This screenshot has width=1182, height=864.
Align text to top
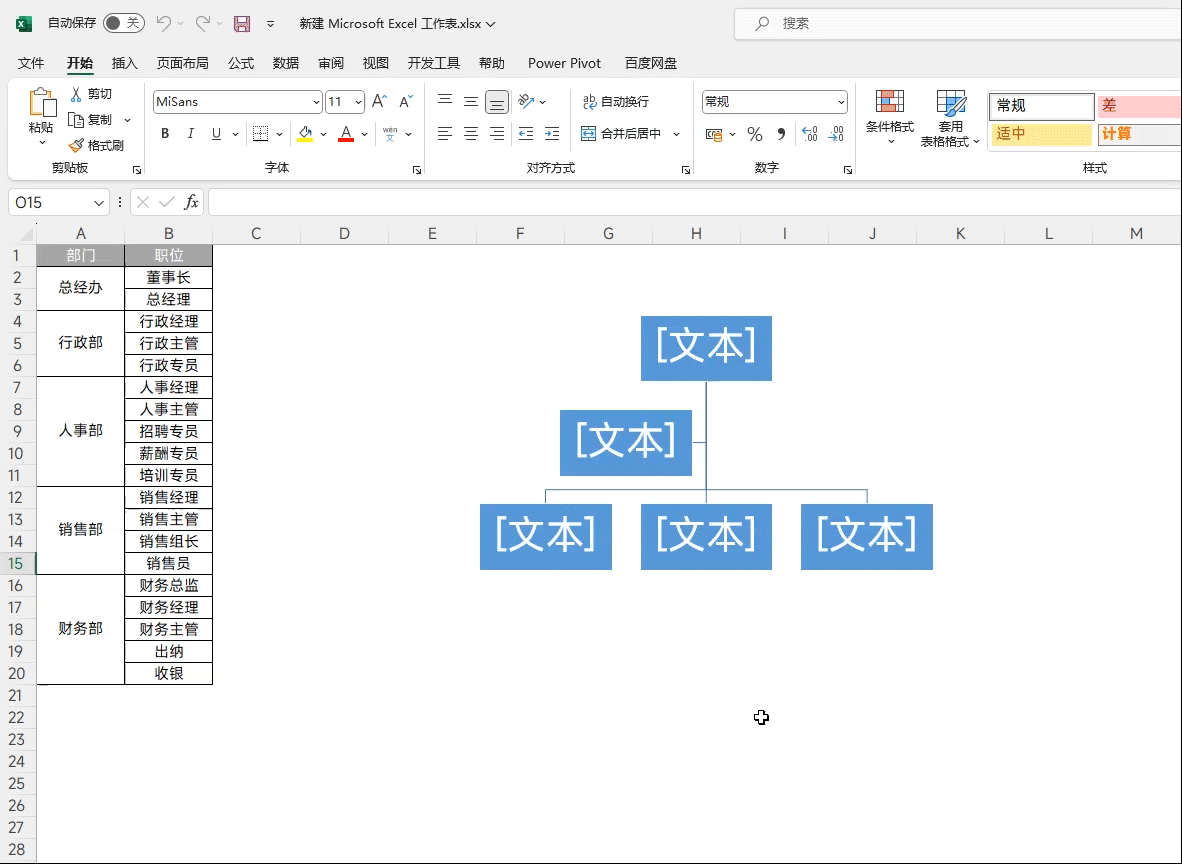click(445, 101)
